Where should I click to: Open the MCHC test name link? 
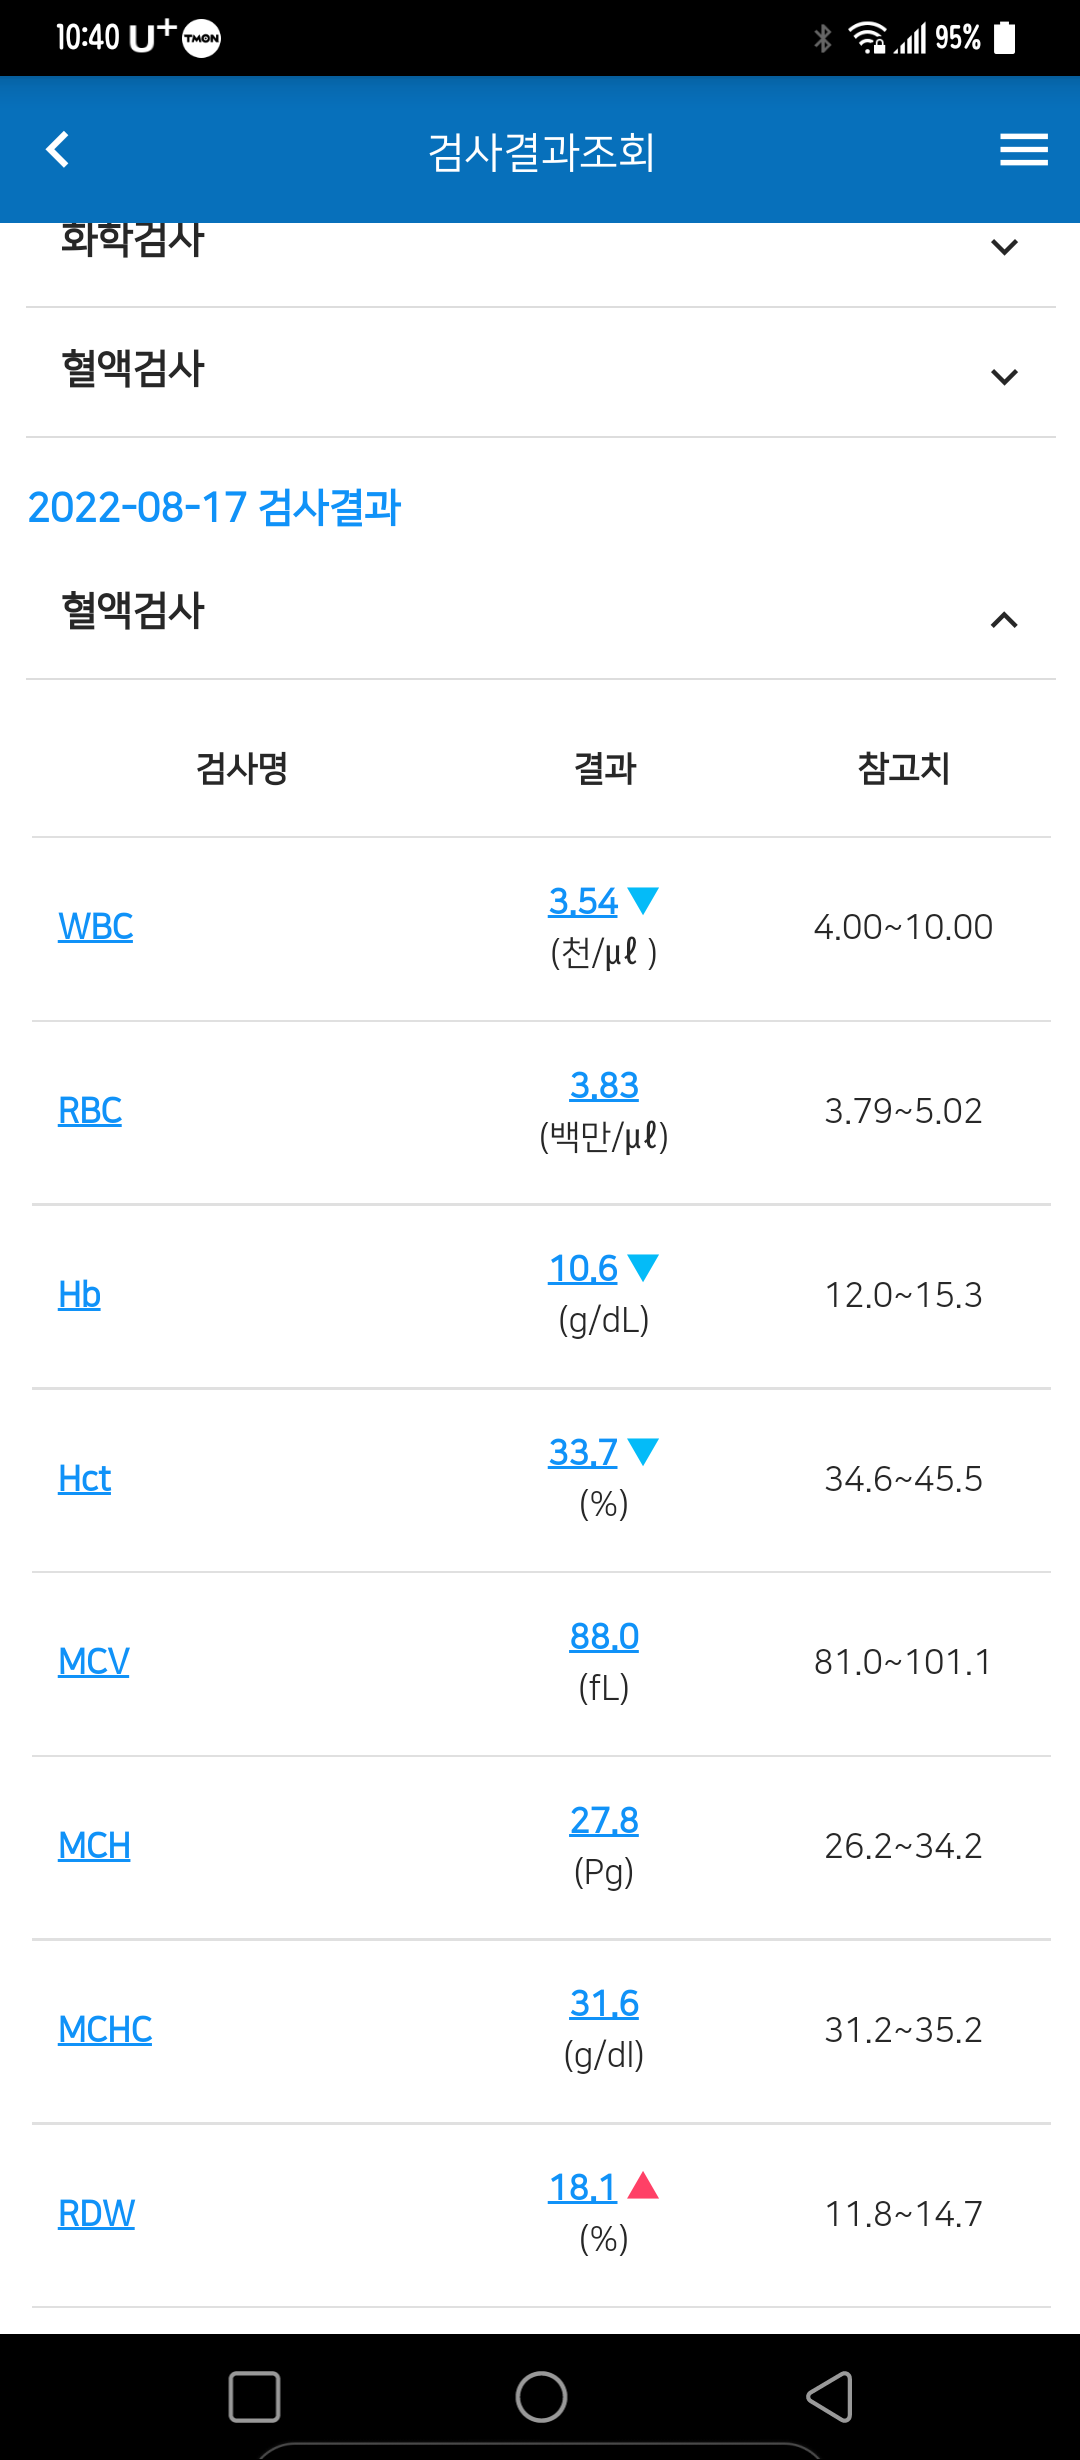click(105, 2030)
